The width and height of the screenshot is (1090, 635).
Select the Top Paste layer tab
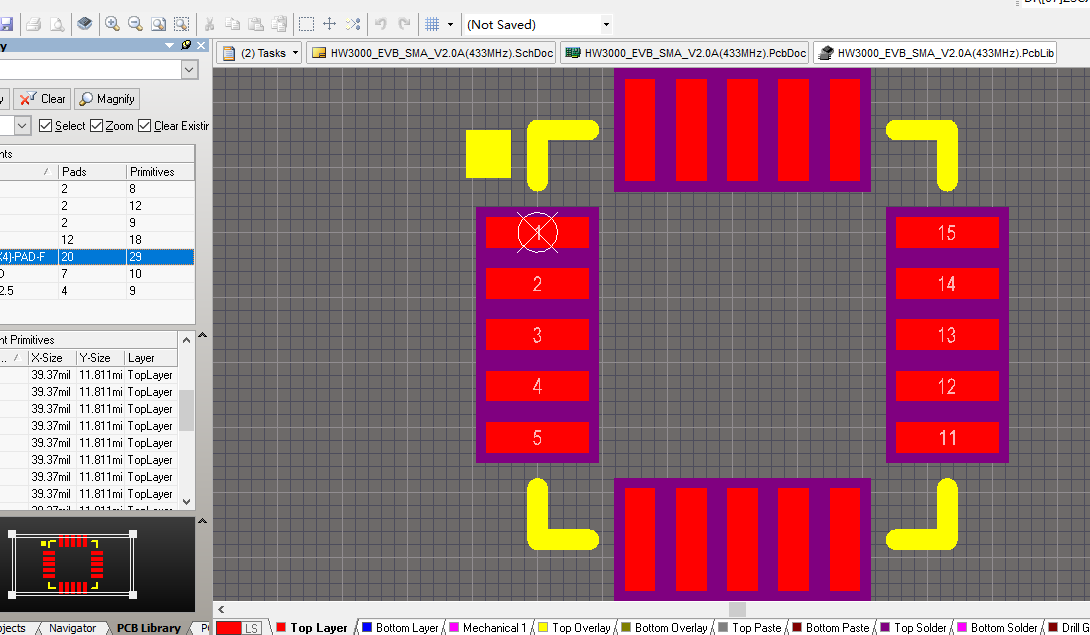click(x=749, y=627)
